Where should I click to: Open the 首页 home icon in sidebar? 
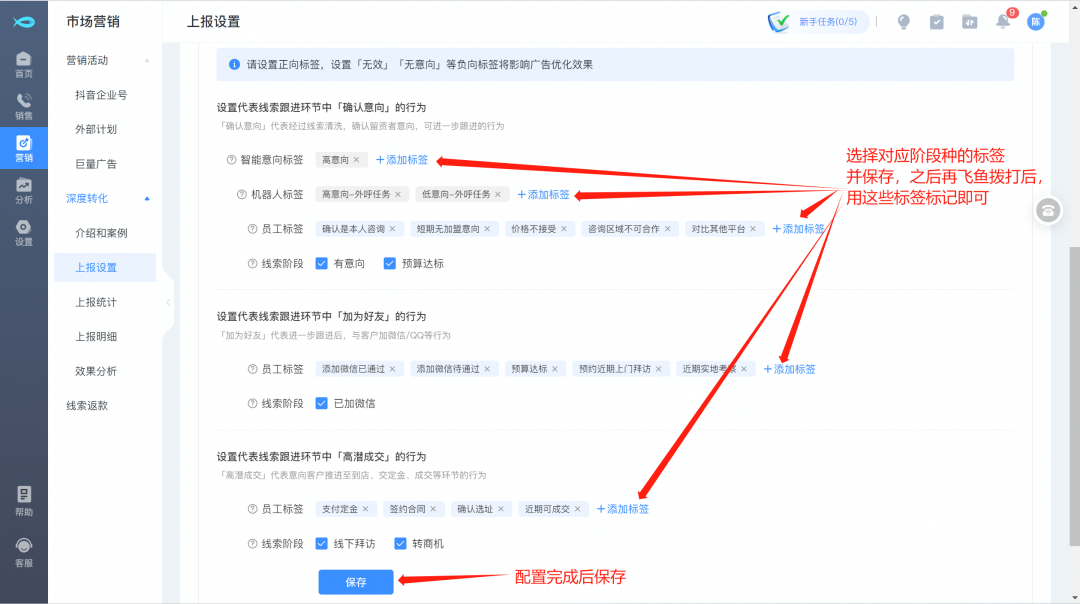tap(23, 64)
